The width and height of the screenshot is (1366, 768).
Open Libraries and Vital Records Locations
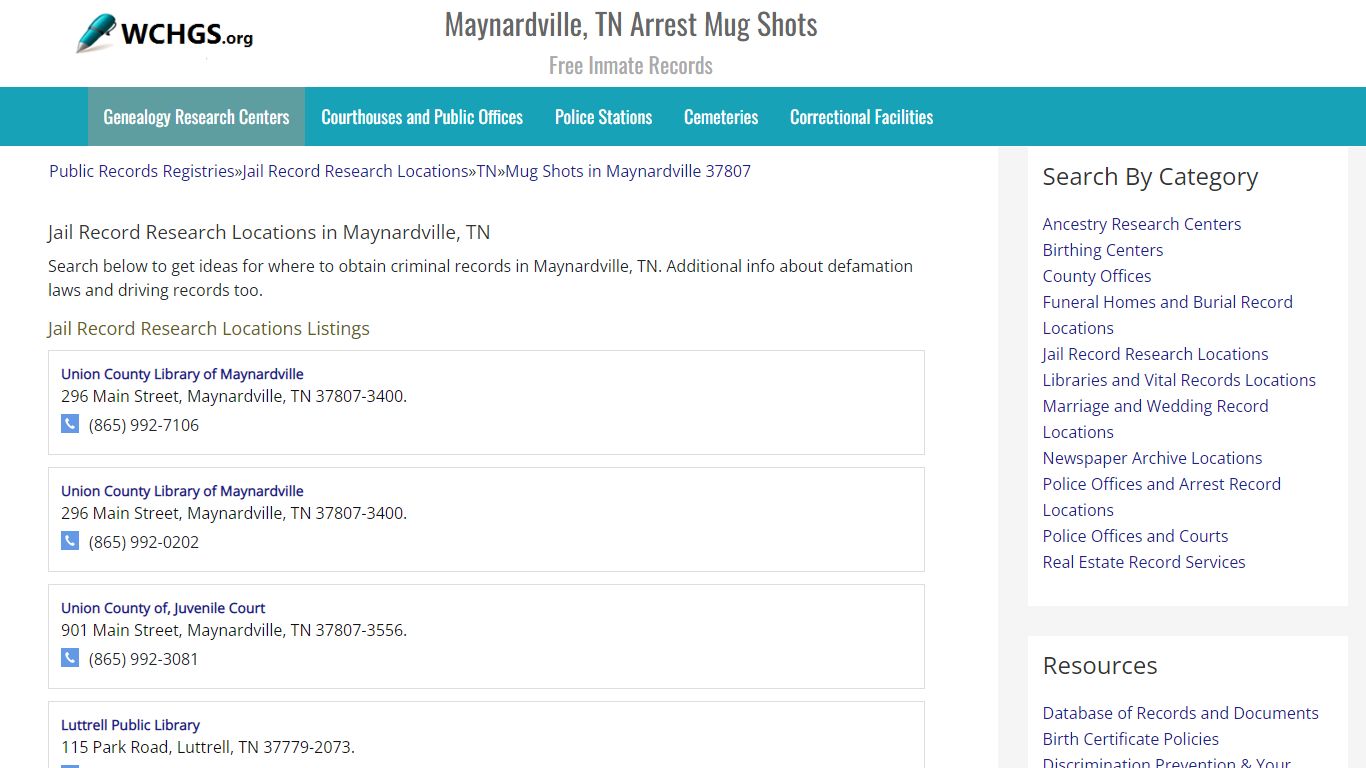(x=1179, y=380)
